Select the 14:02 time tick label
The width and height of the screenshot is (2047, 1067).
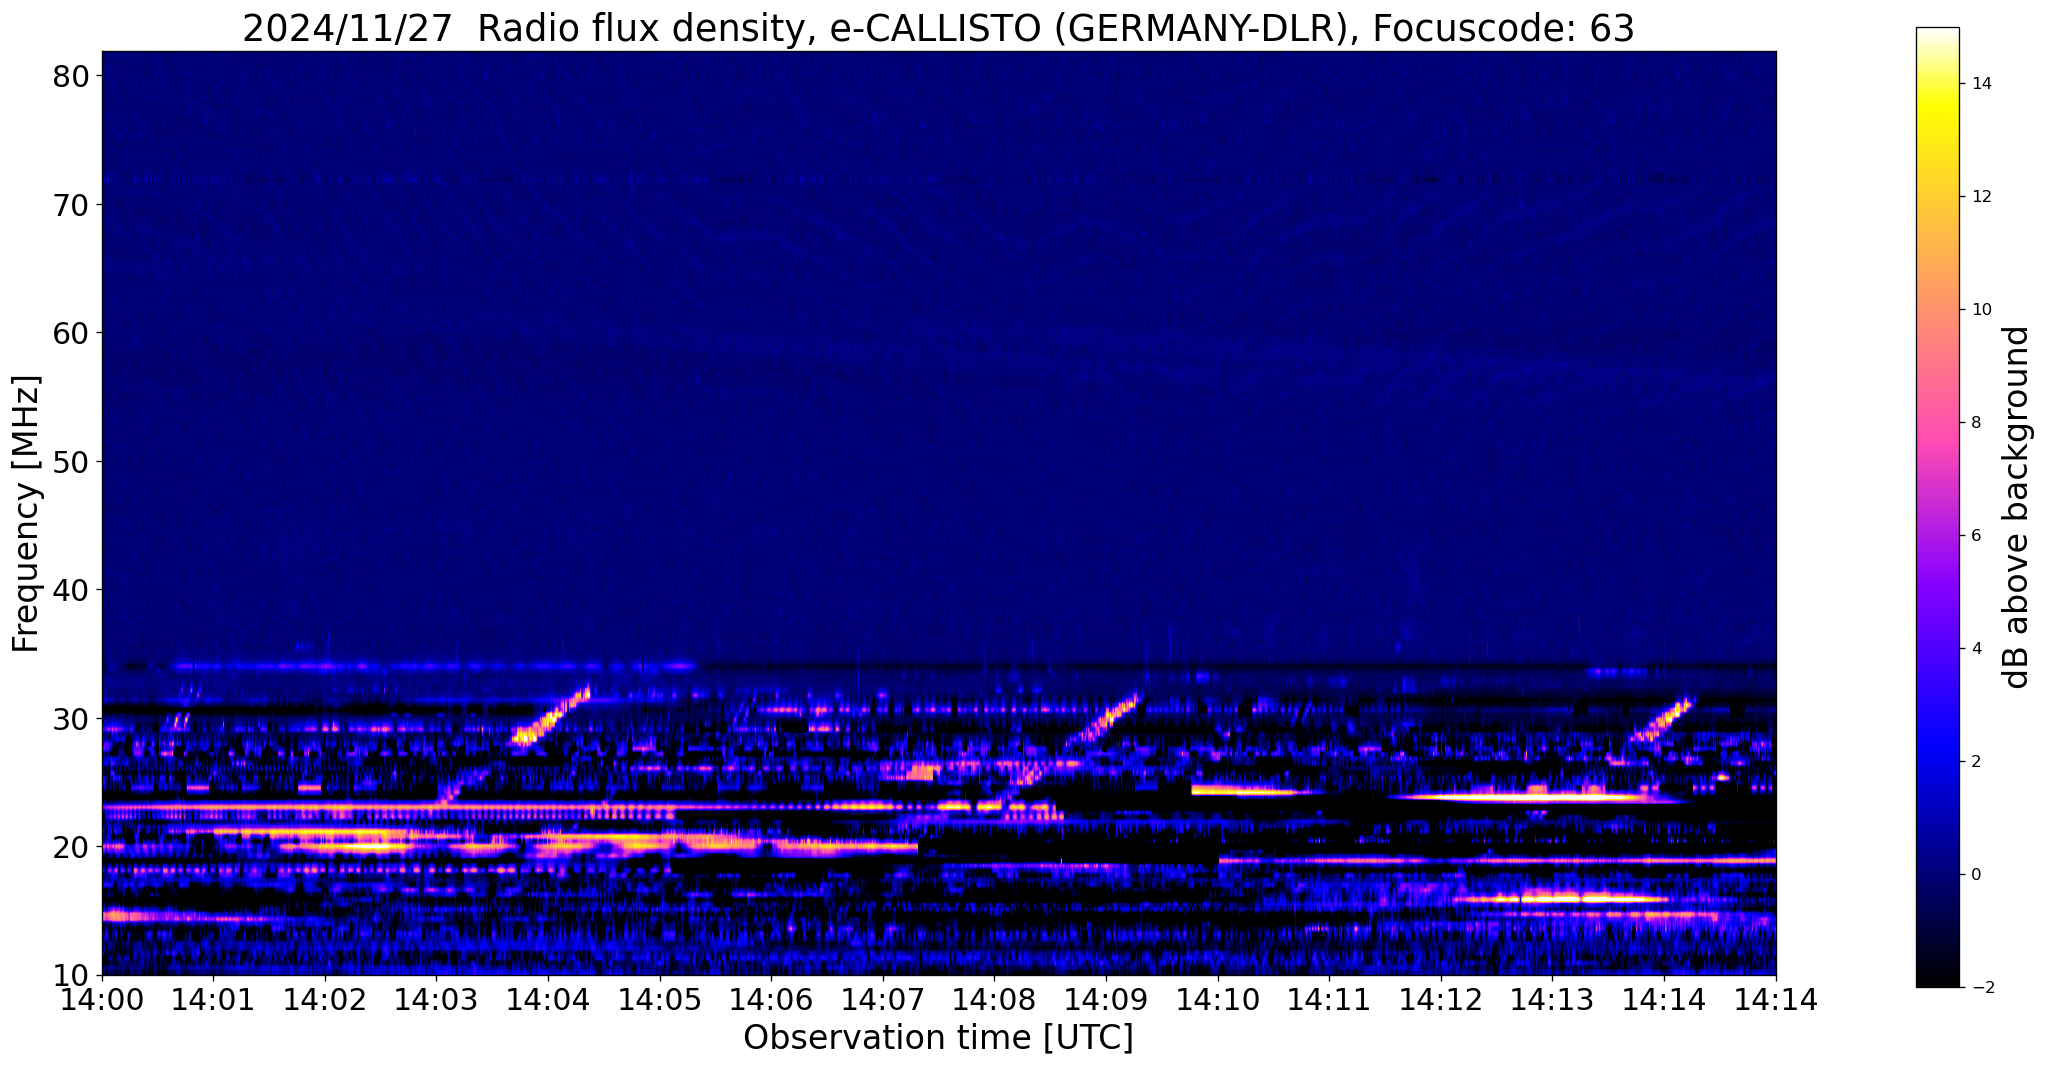[325, 999]
